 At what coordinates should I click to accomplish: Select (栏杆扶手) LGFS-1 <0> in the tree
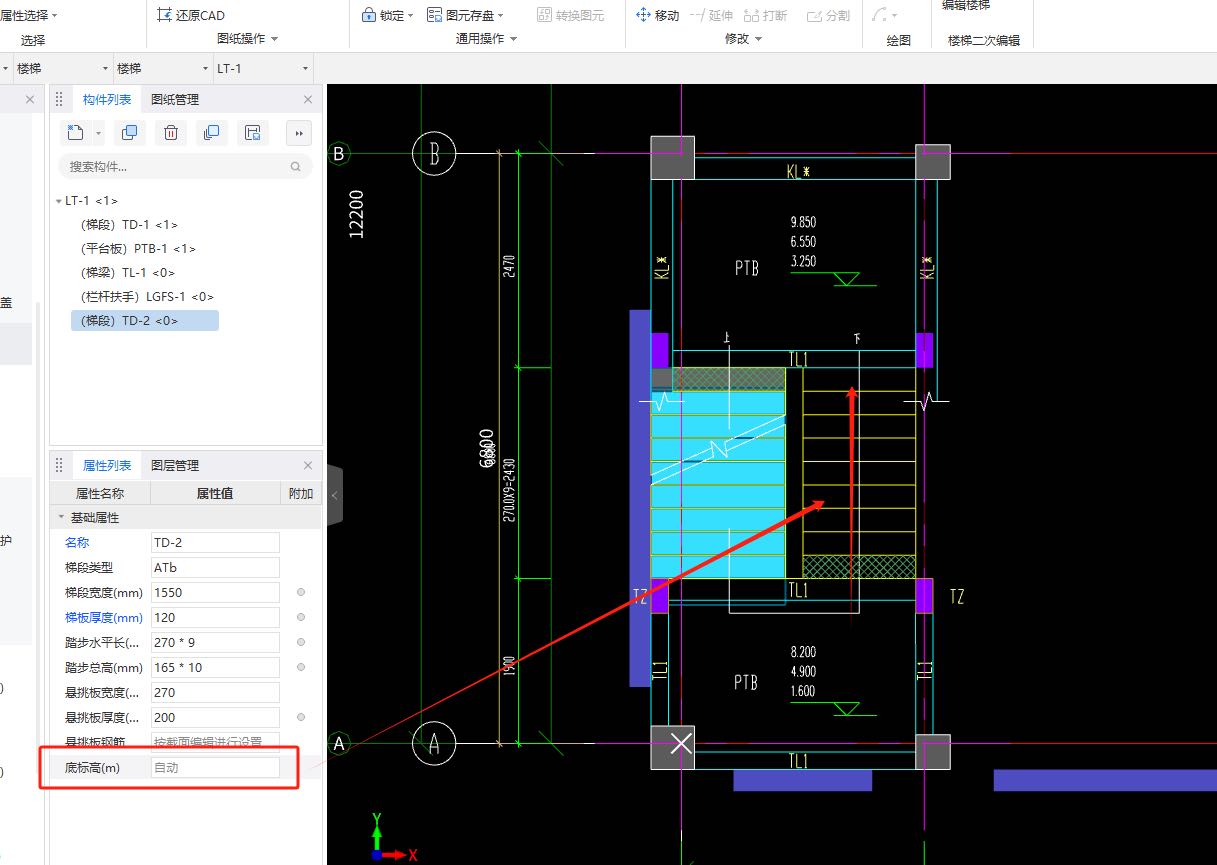coord(147,297)
